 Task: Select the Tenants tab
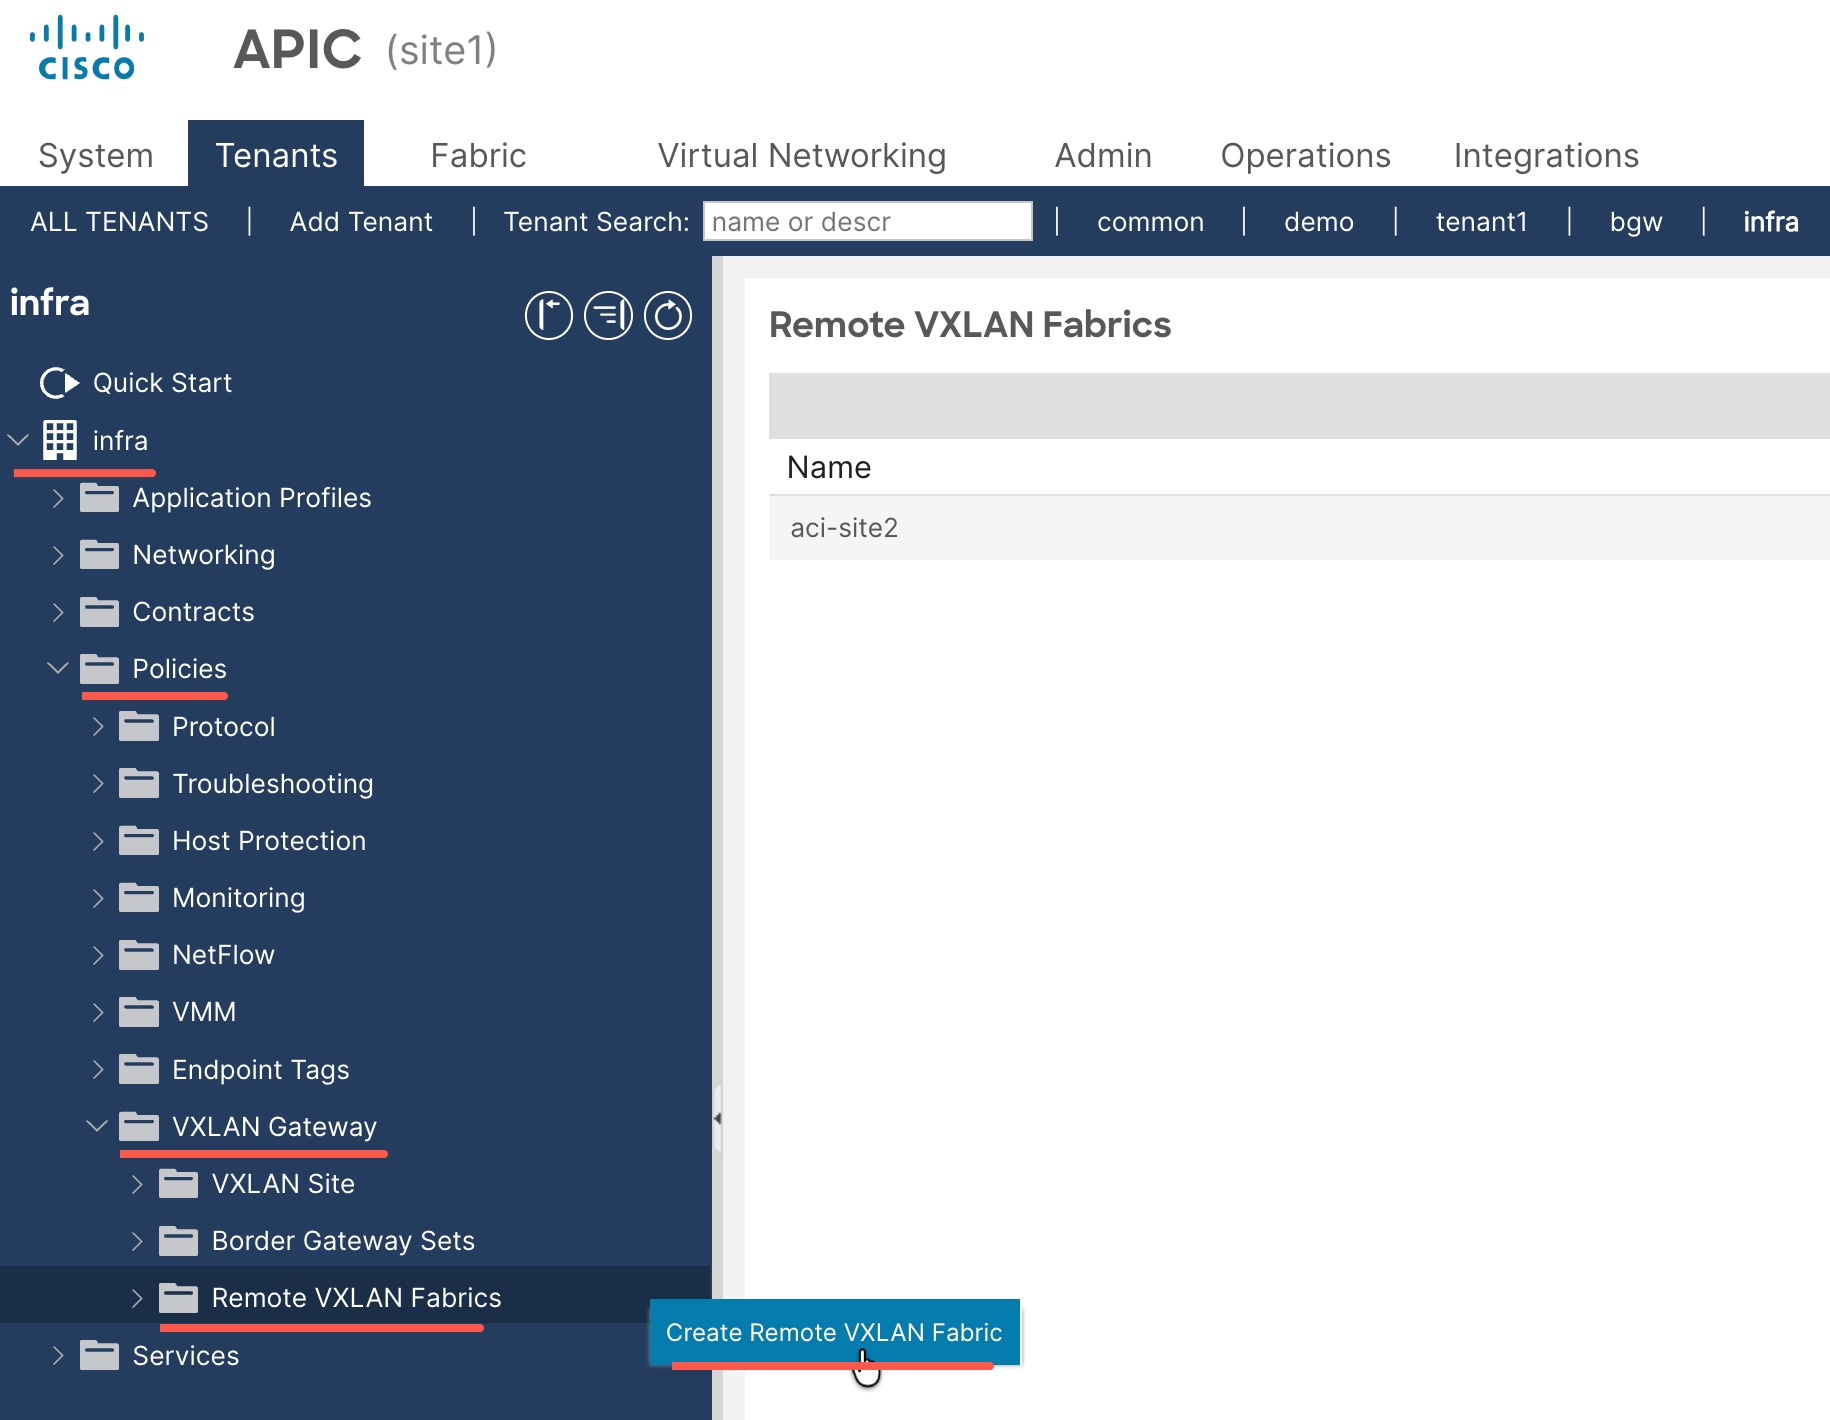276,155
